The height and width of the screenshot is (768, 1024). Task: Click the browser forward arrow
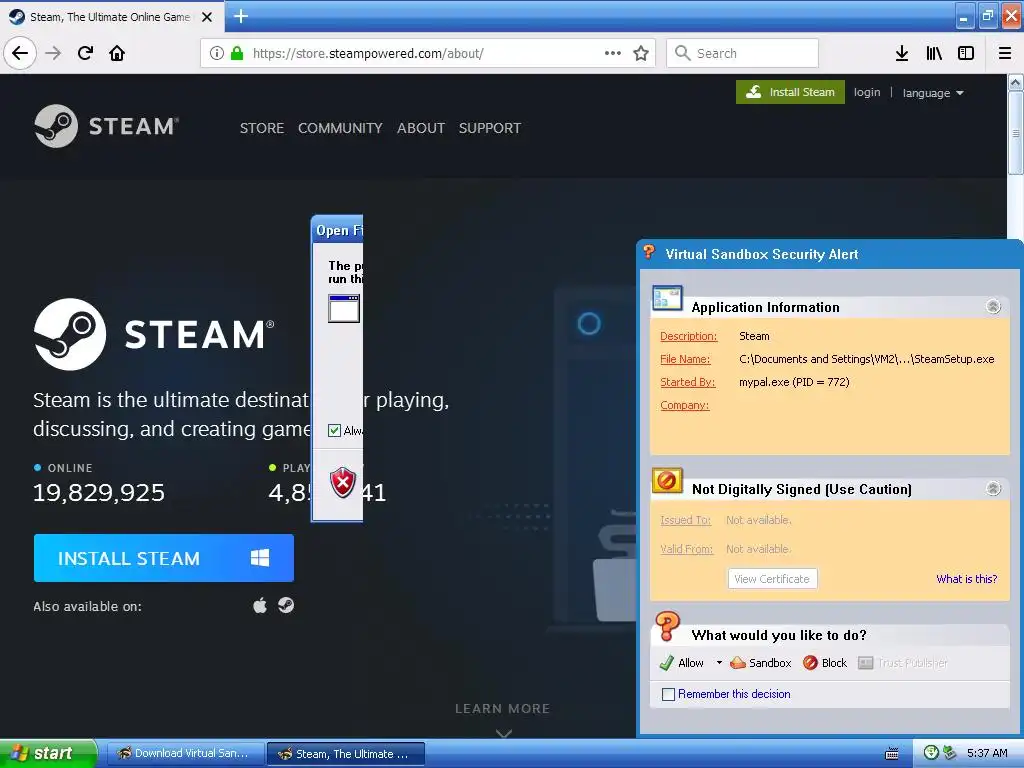tap(53, 53)
